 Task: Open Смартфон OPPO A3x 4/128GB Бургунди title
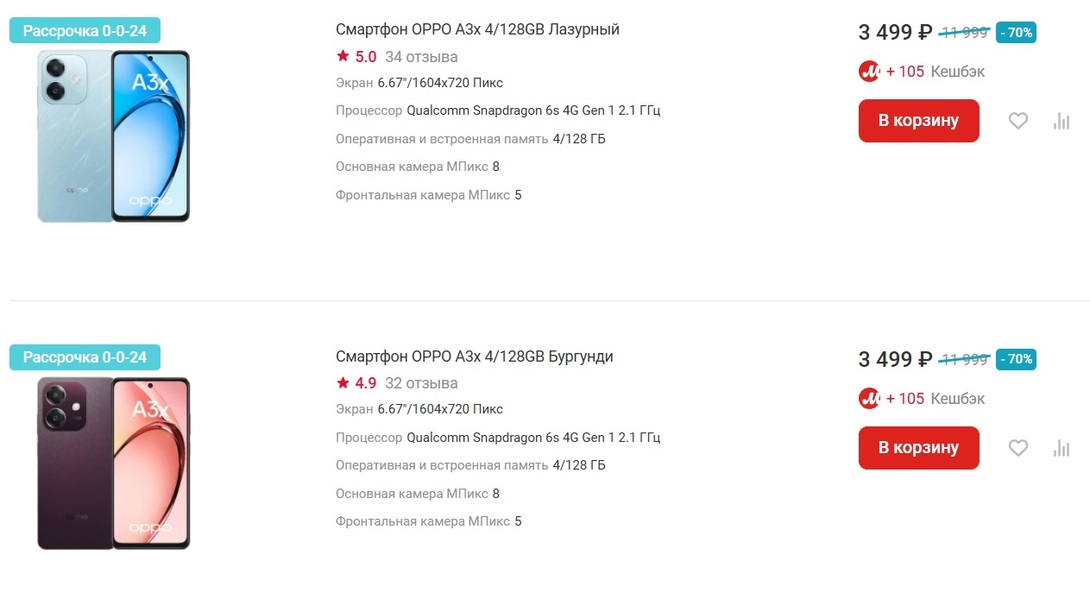474,357
